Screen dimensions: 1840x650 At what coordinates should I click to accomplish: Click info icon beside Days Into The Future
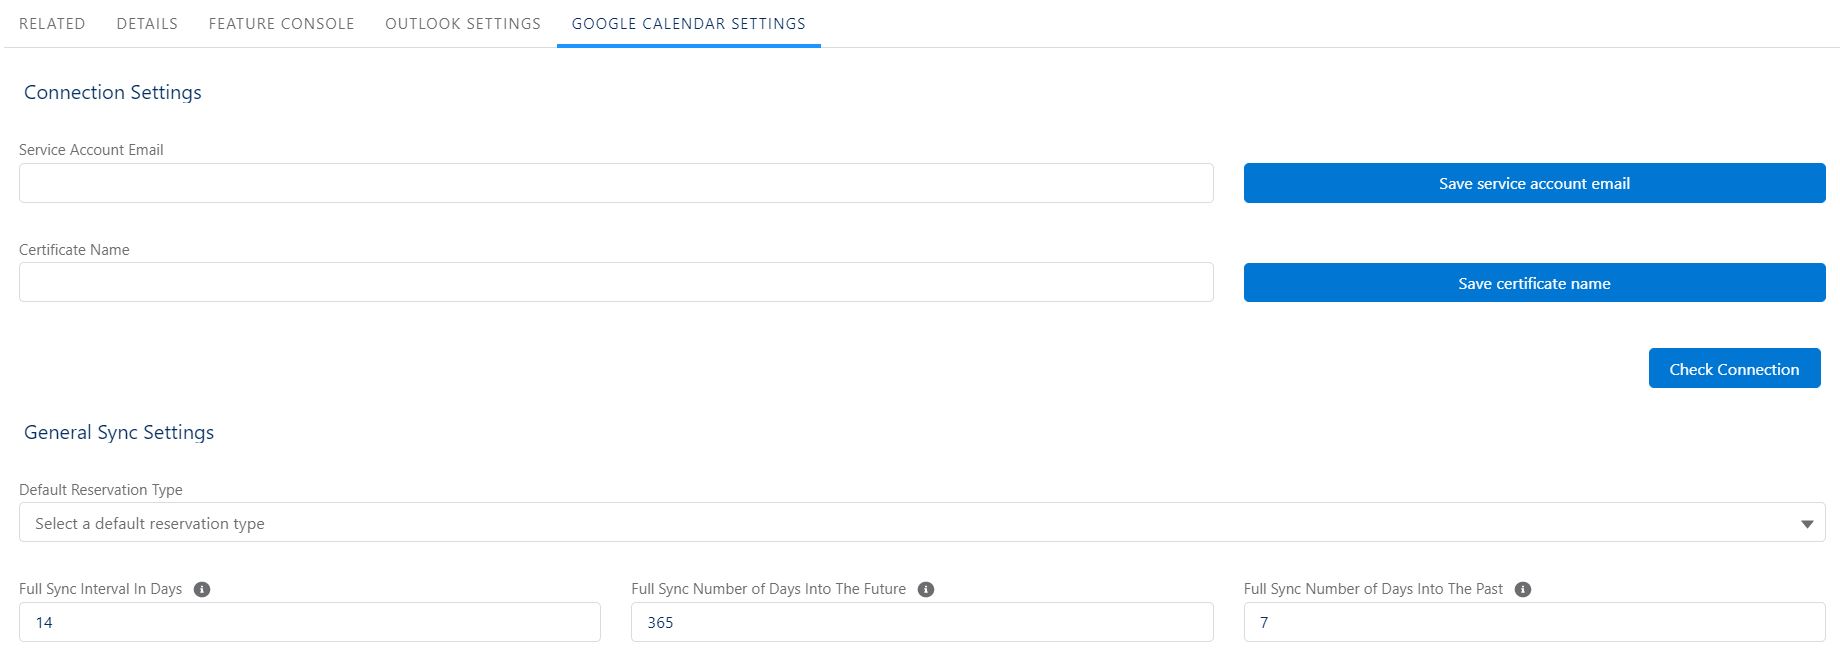click(x=926, y=590)
